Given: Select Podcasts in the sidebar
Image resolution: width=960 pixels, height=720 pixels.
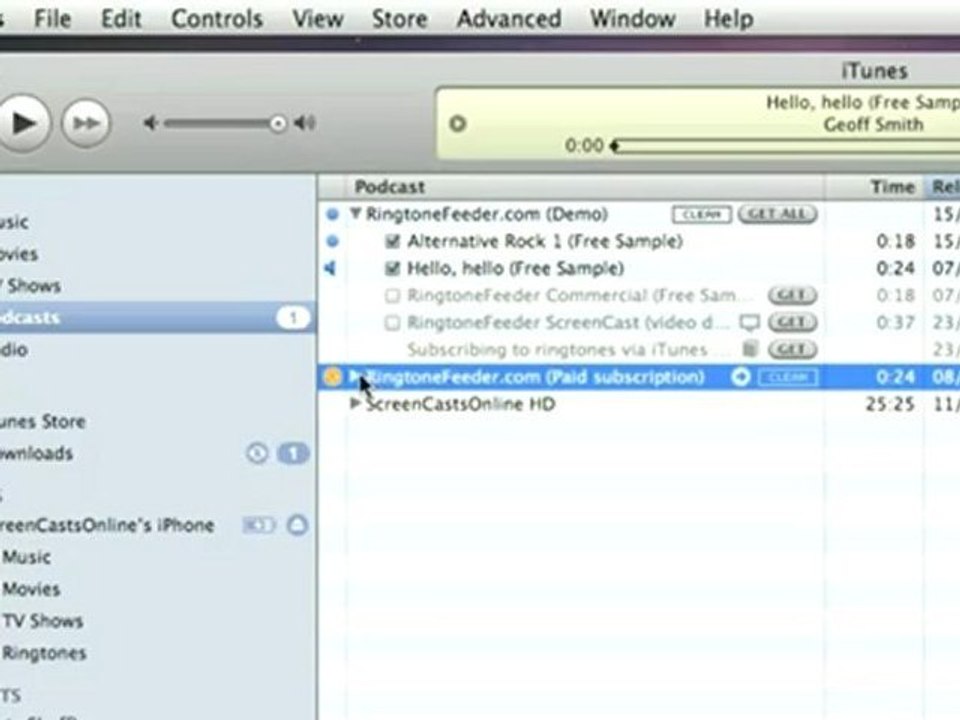Looking at the screenshot, I should pyautogui.click(x=158, y=317).
